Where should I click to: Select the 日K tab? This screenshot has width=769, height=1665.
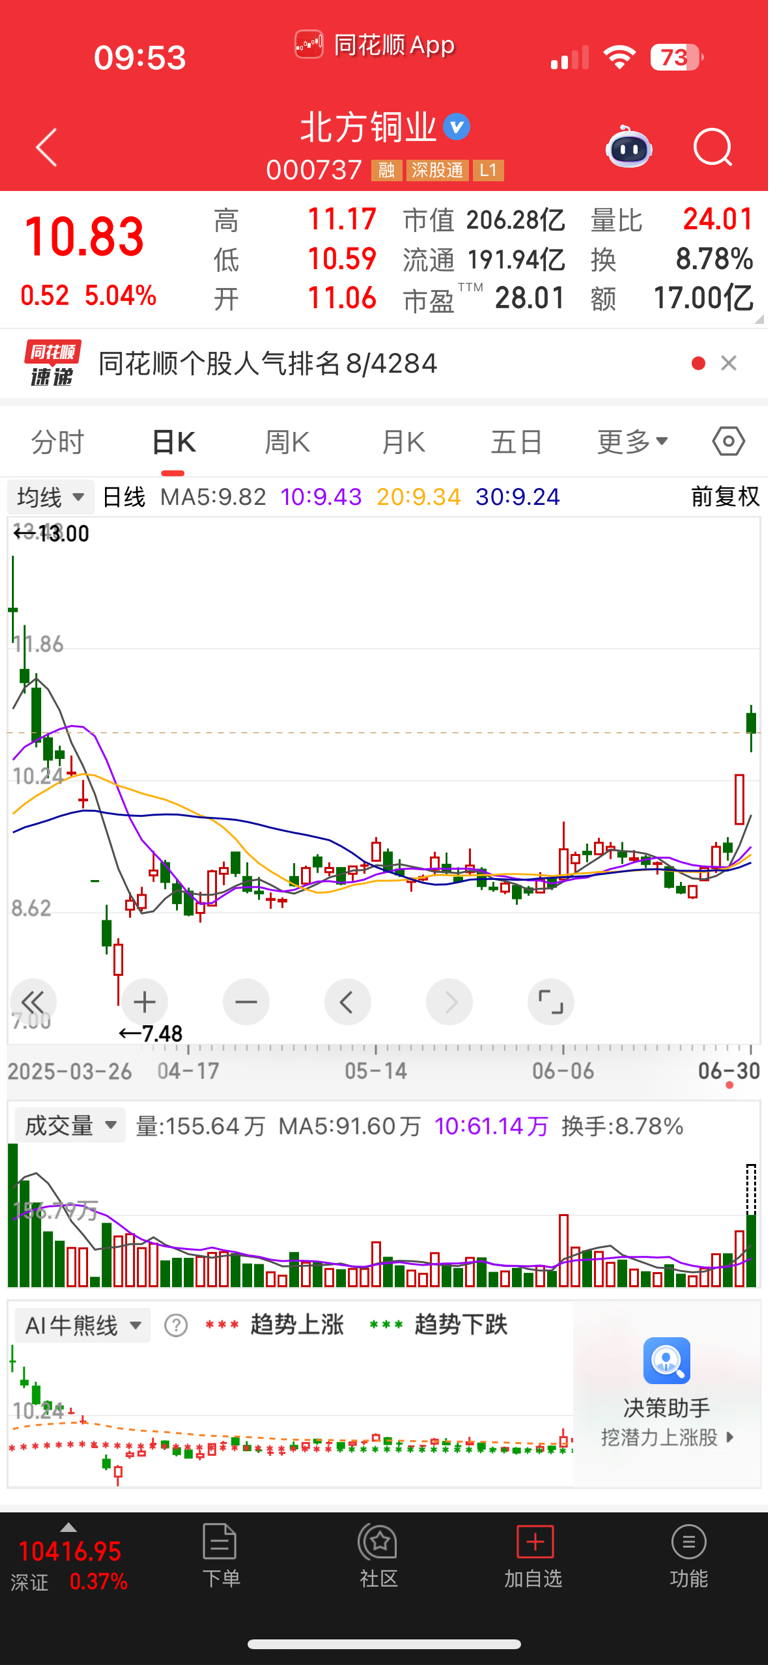(x=173, y=442)
